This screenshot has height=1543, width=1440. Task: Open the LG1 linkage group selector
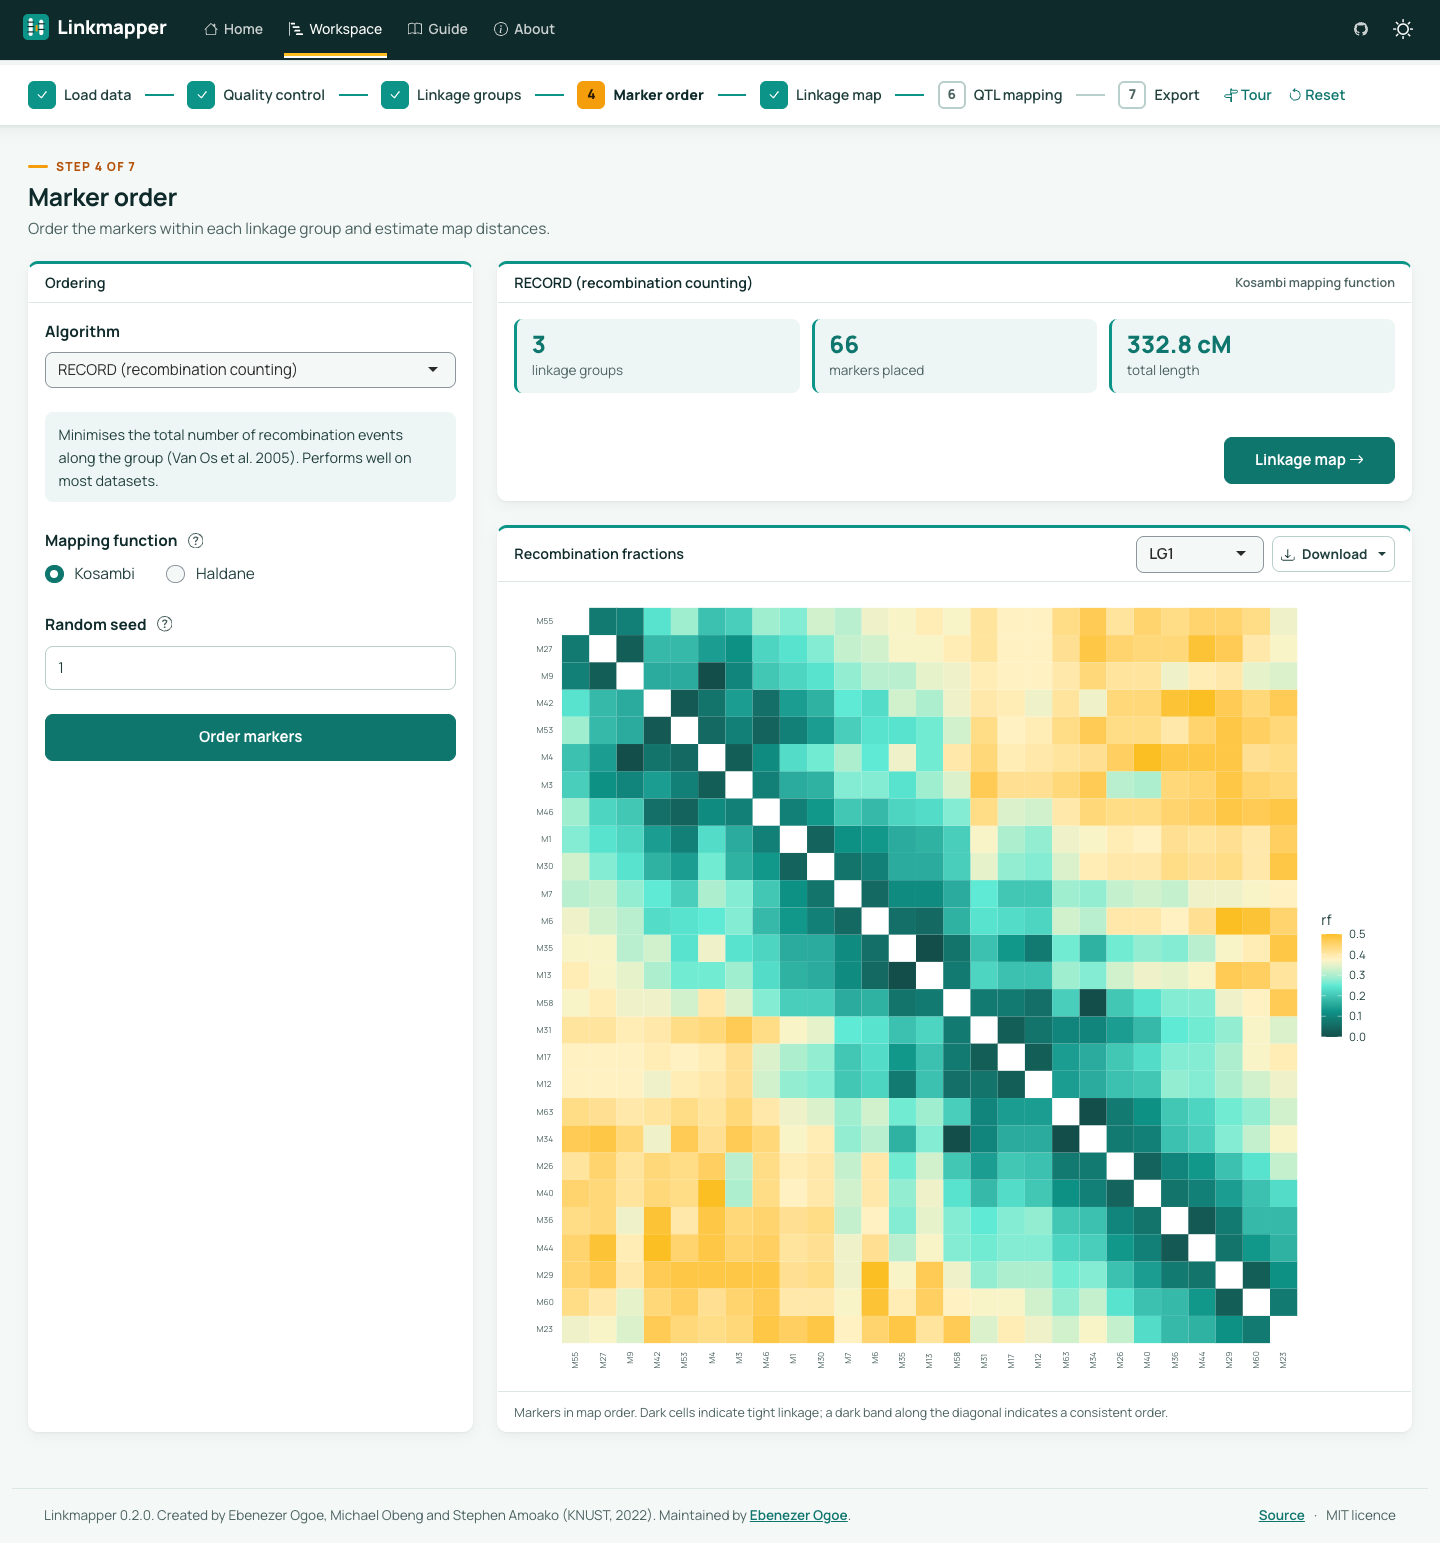[x=1199, y=554]
